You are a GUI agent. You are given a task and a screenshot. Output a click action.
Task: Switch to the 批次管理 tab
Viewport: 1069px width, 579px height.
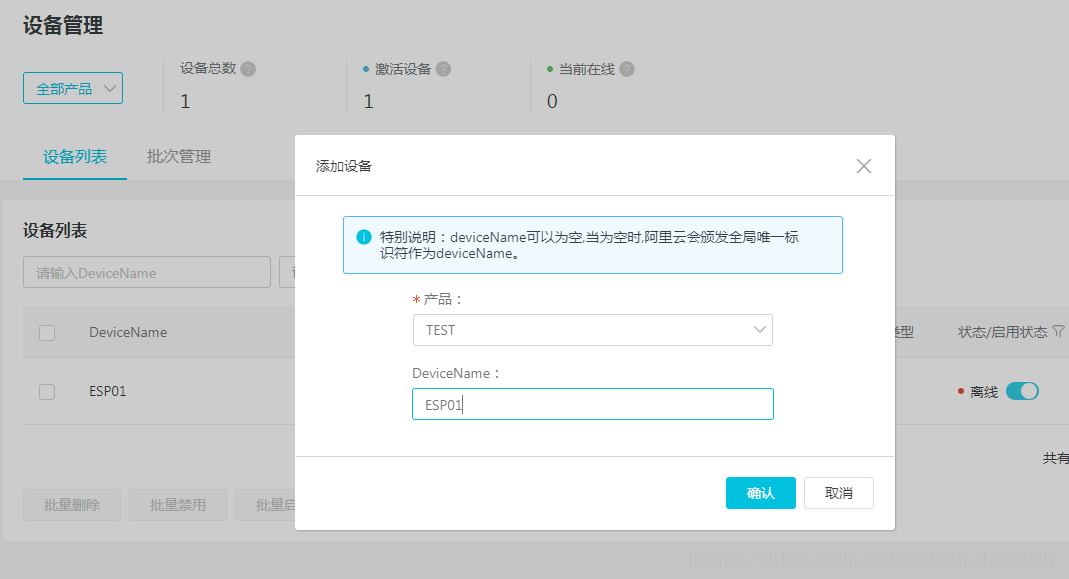click(178, 156)
